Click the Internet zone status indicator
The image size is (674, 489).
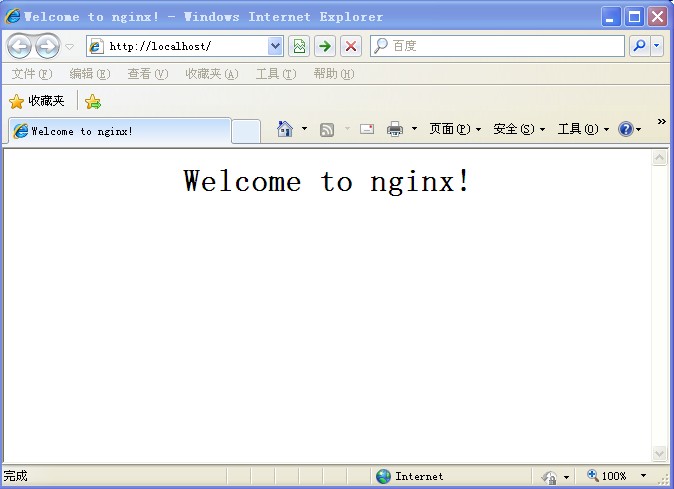410,476
